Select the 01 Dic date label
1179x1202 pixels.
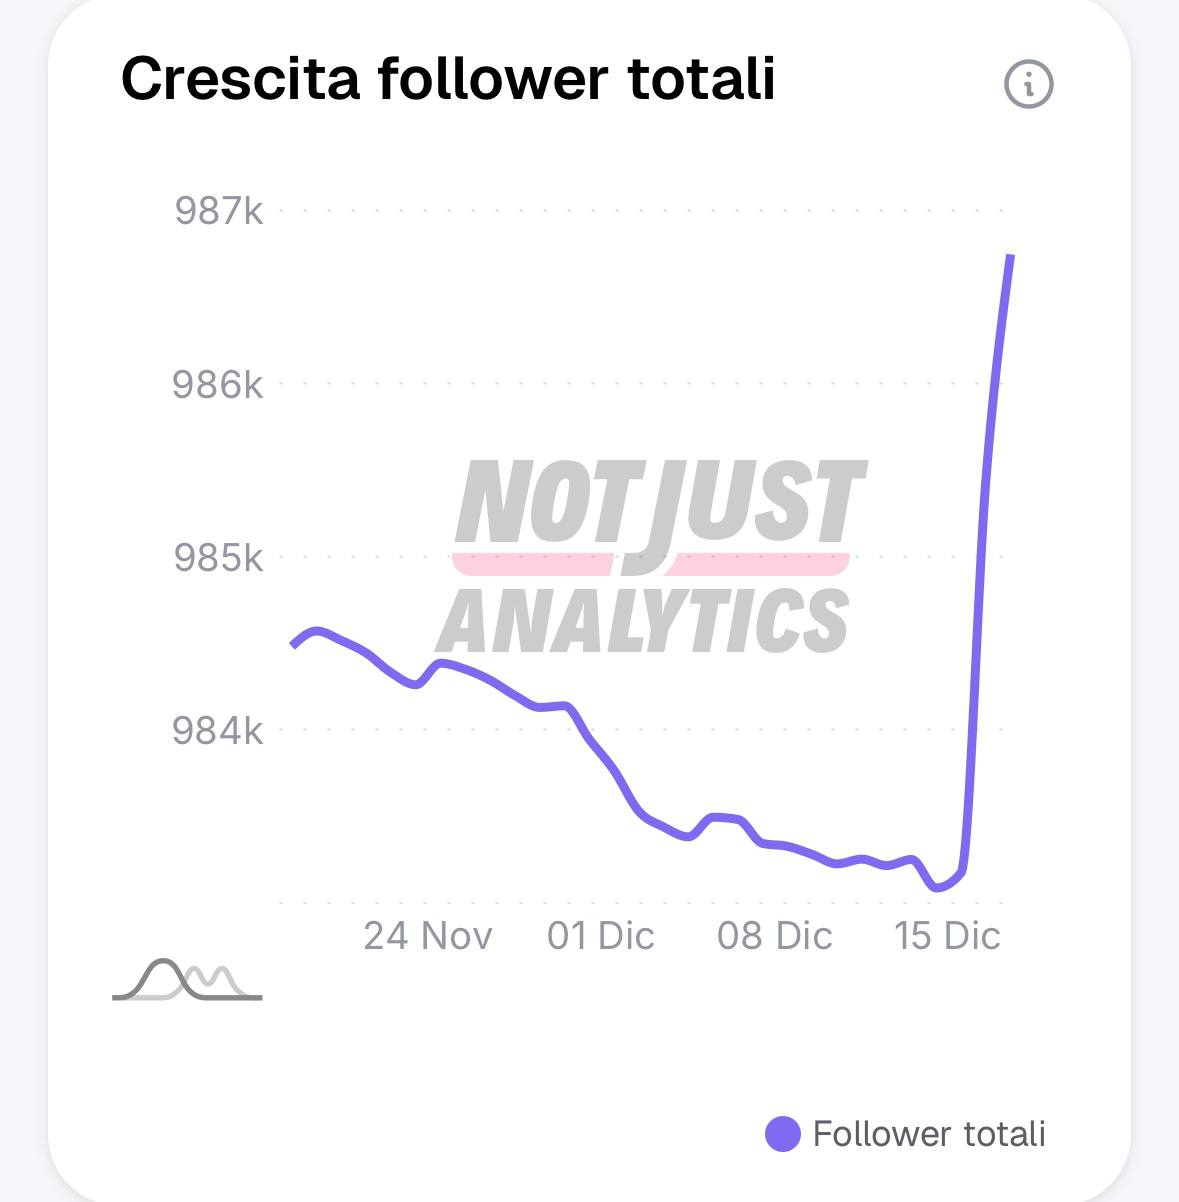(601, 936)
